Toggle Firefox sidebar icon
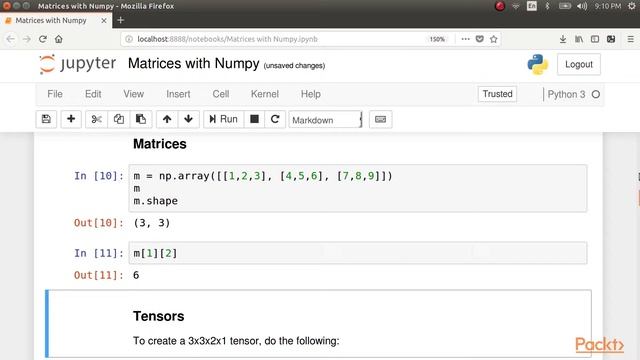 (x=595, y=39)
